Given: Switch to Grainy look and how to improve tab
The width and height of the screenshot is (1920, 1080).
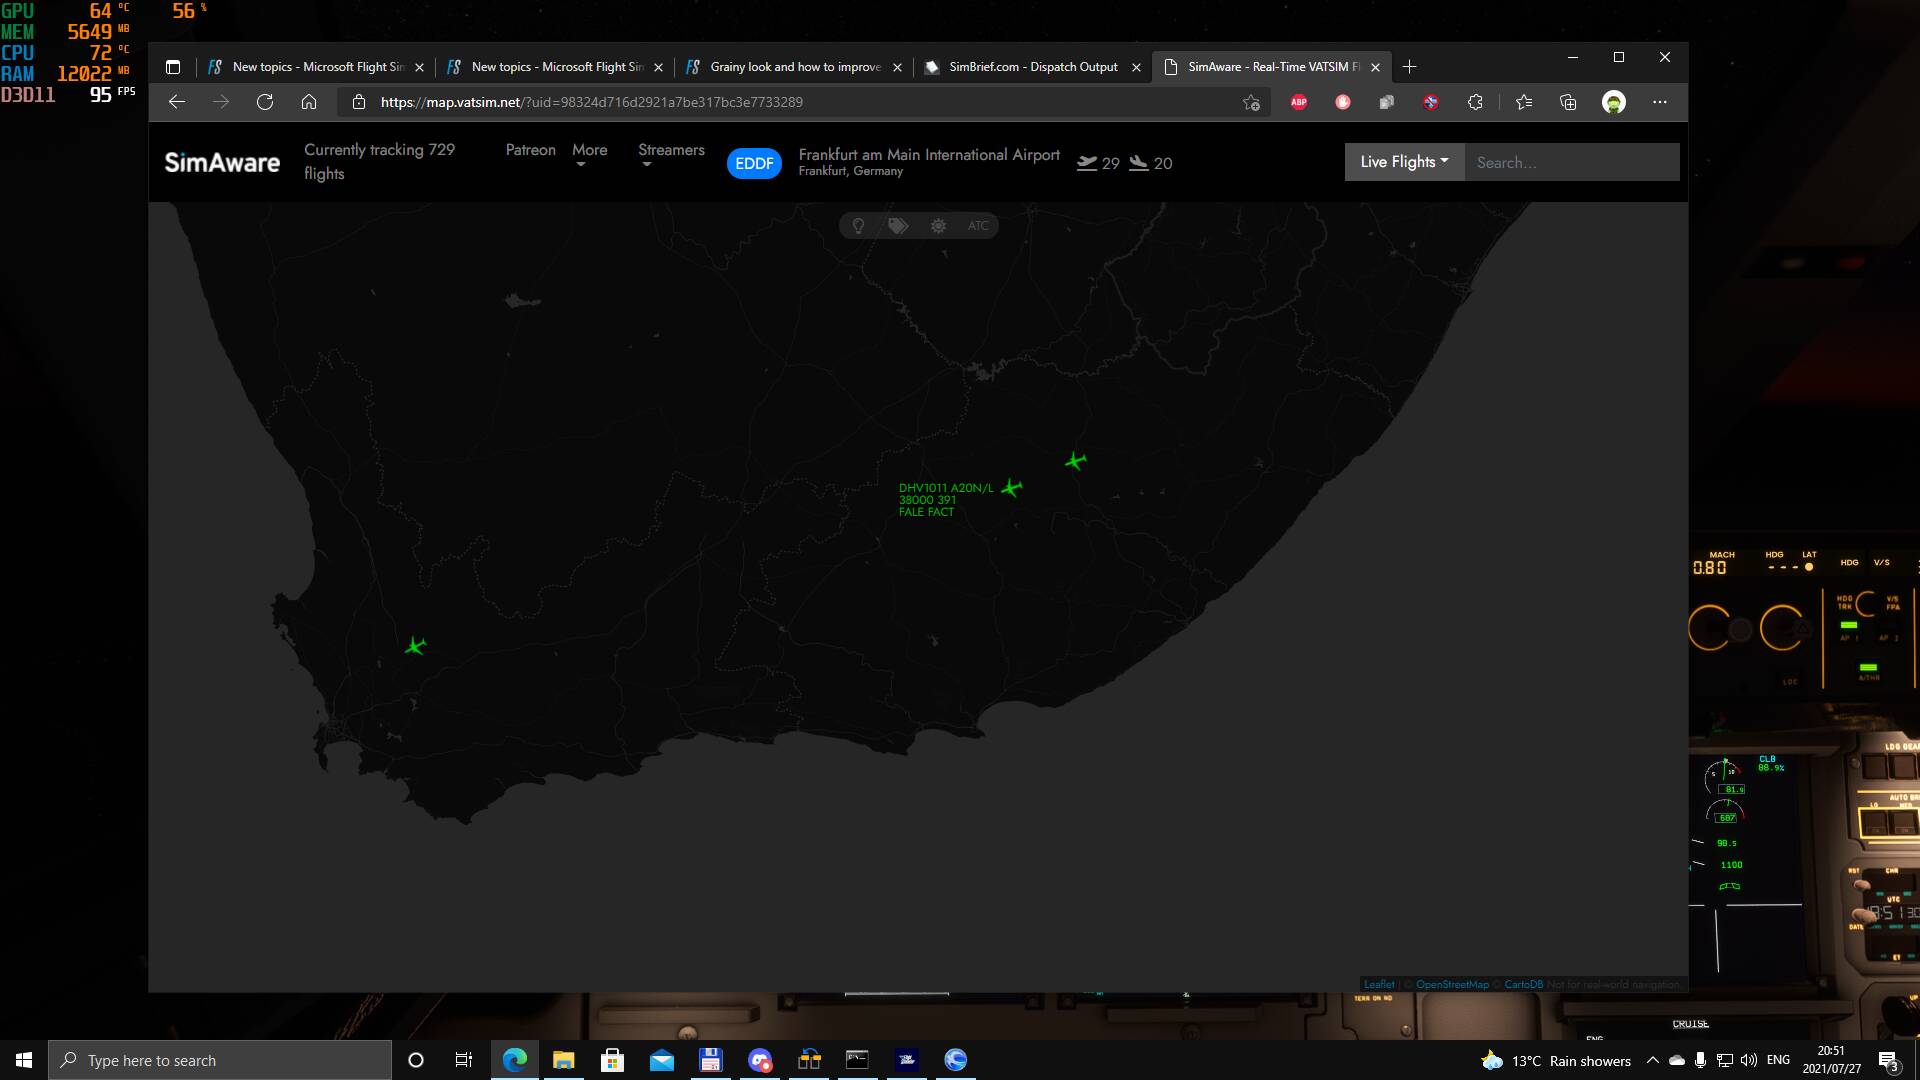Looking at the screenshot, I should click(x=794, y=67).
